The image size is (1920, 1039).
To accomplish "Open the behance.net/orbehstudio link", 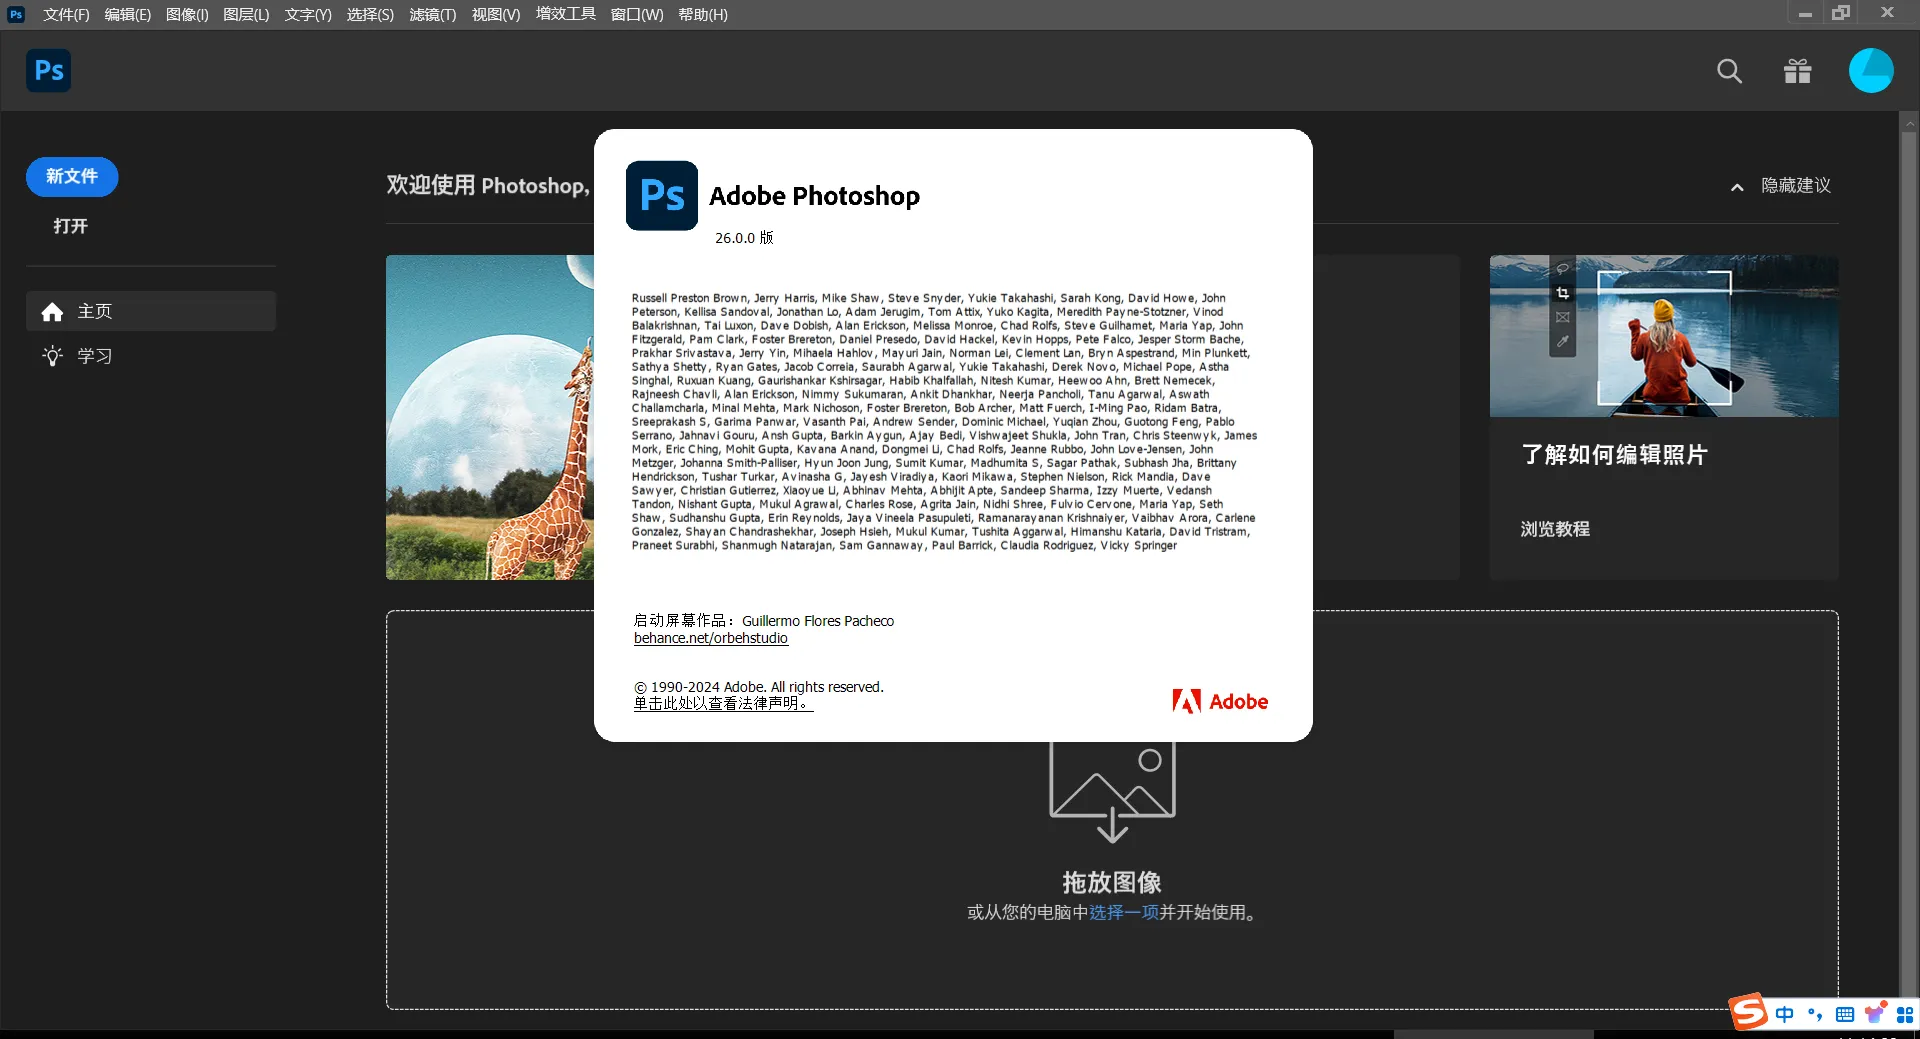I will pos(710,638).
